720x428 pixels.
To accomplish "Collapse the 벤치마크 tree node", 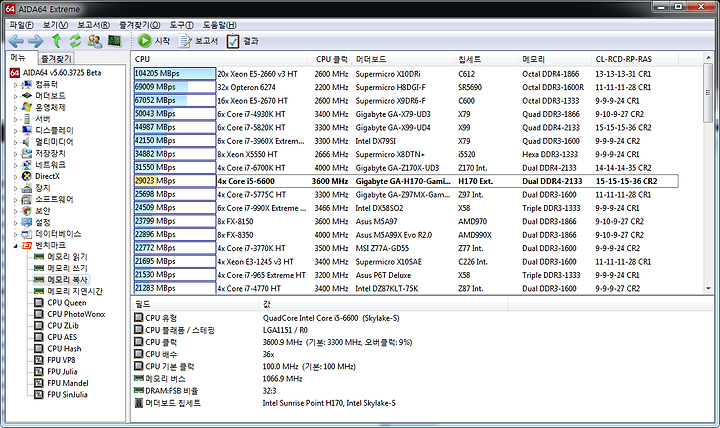I will 15,246.
